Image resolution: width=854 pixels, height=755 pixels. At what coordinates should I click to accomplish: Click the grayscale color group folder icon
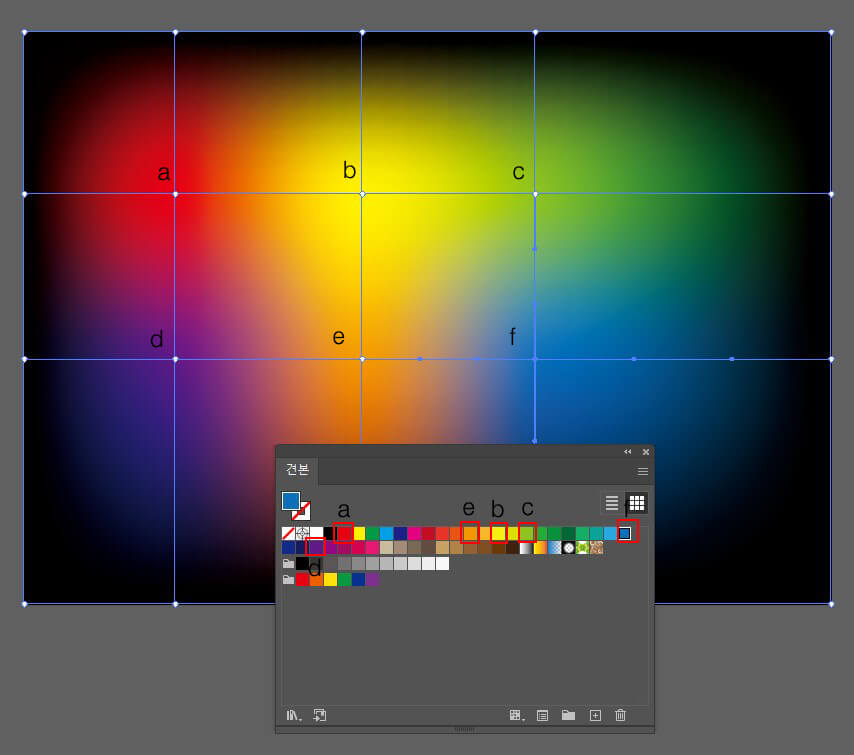[x=289, y=563]
